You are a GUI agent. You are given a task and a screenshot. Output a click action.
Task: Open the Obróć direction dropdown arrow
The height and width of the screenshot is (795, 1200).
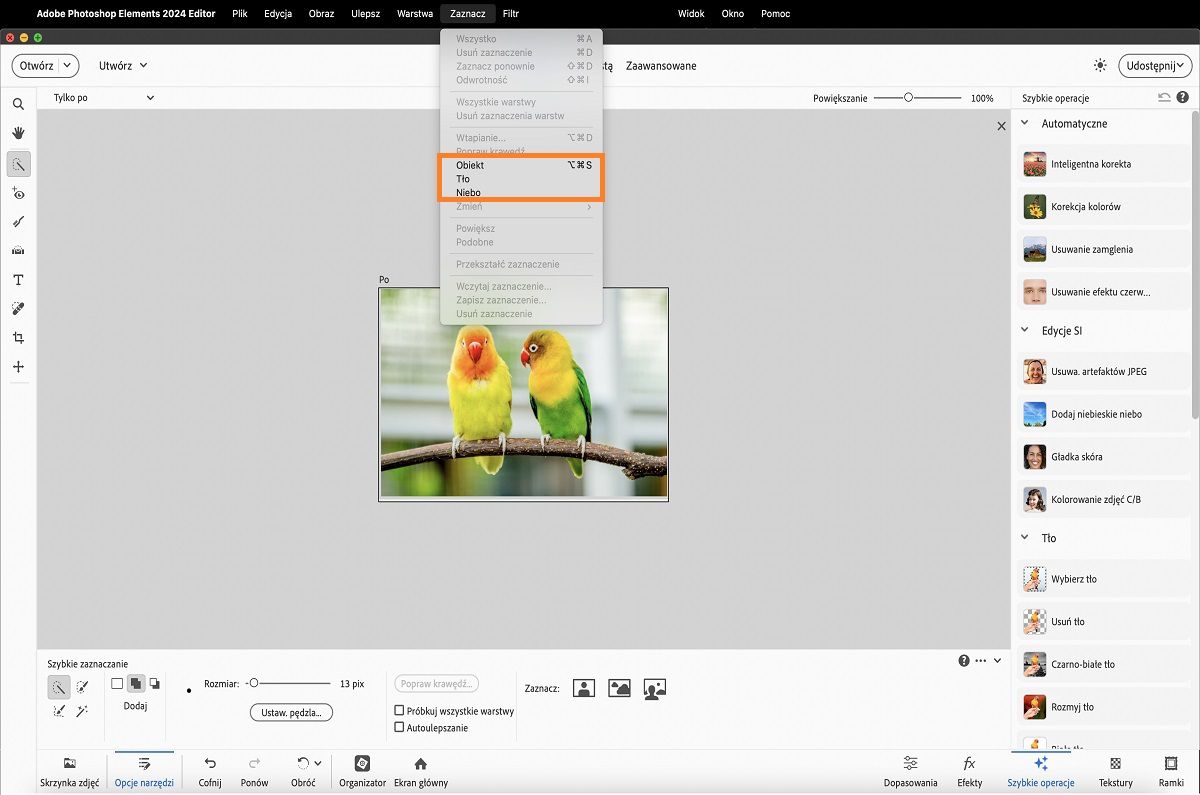click(x=317, y=764)
